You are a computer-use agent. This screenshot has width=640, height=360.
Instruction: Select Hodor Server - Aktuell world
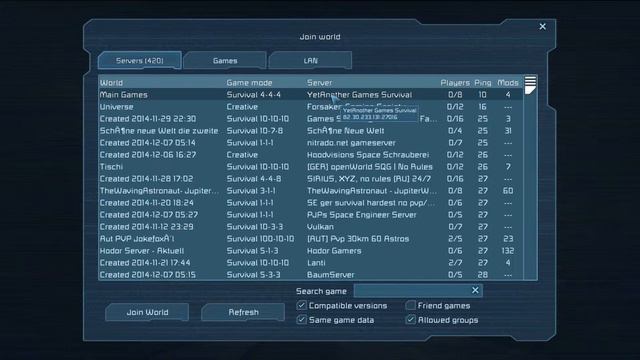pos(311,251)
